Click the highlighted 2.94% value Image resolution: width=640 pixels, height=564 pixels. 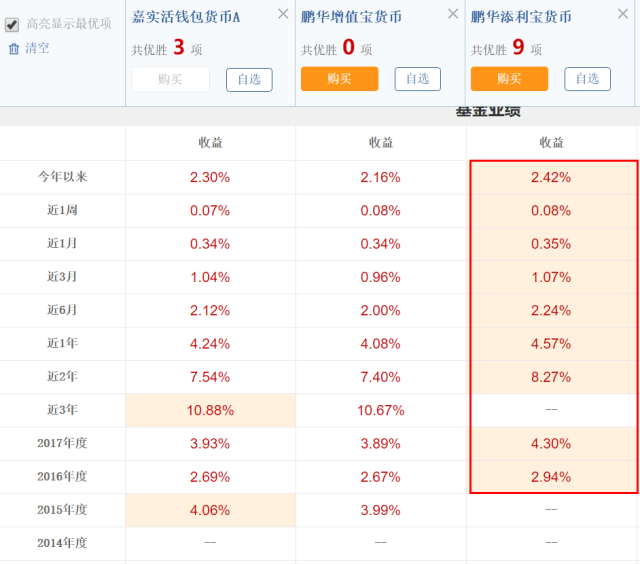coord(551,477)
